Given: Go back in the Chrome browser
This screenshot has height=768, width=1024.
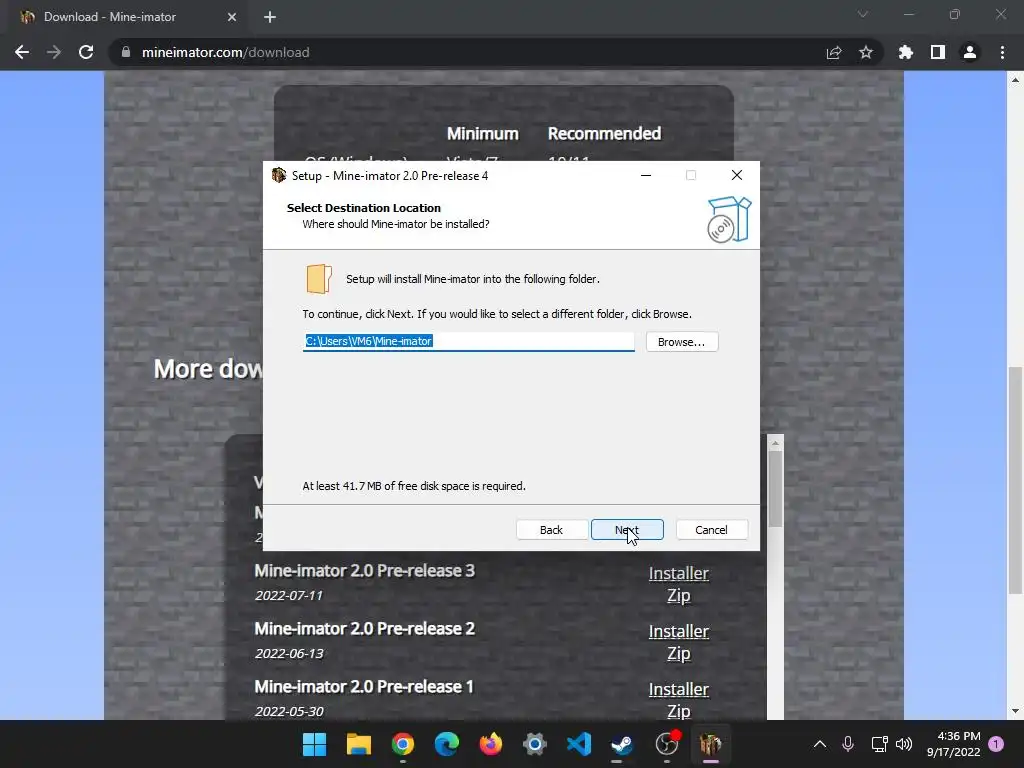Looking at the screenshot, I should point(22,52).
